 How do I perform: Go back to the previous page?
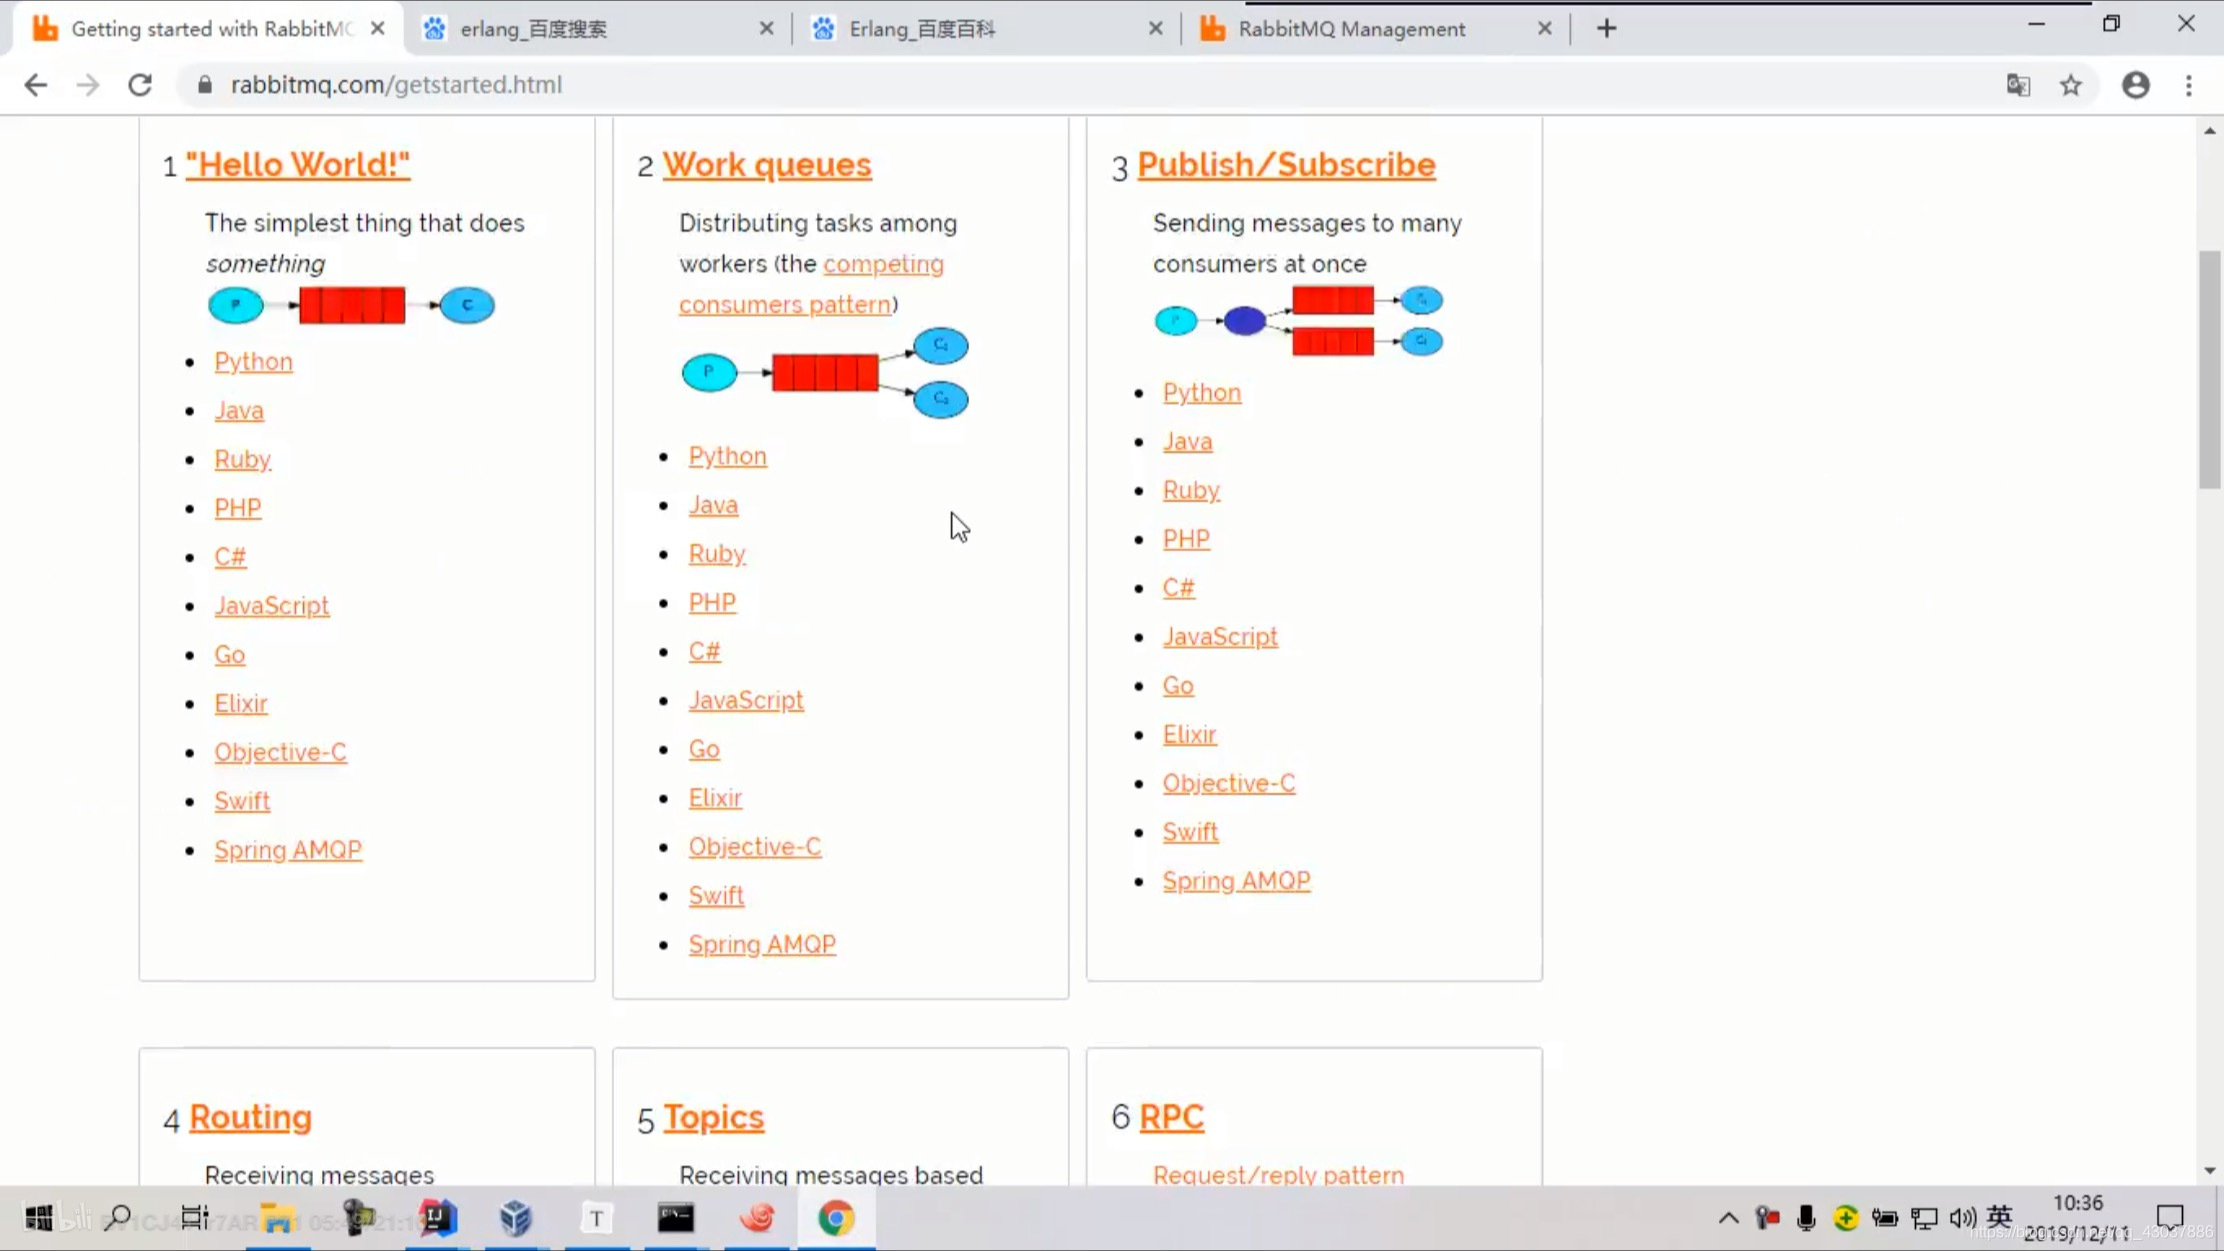pyautogui.click(x=36, y=85)
